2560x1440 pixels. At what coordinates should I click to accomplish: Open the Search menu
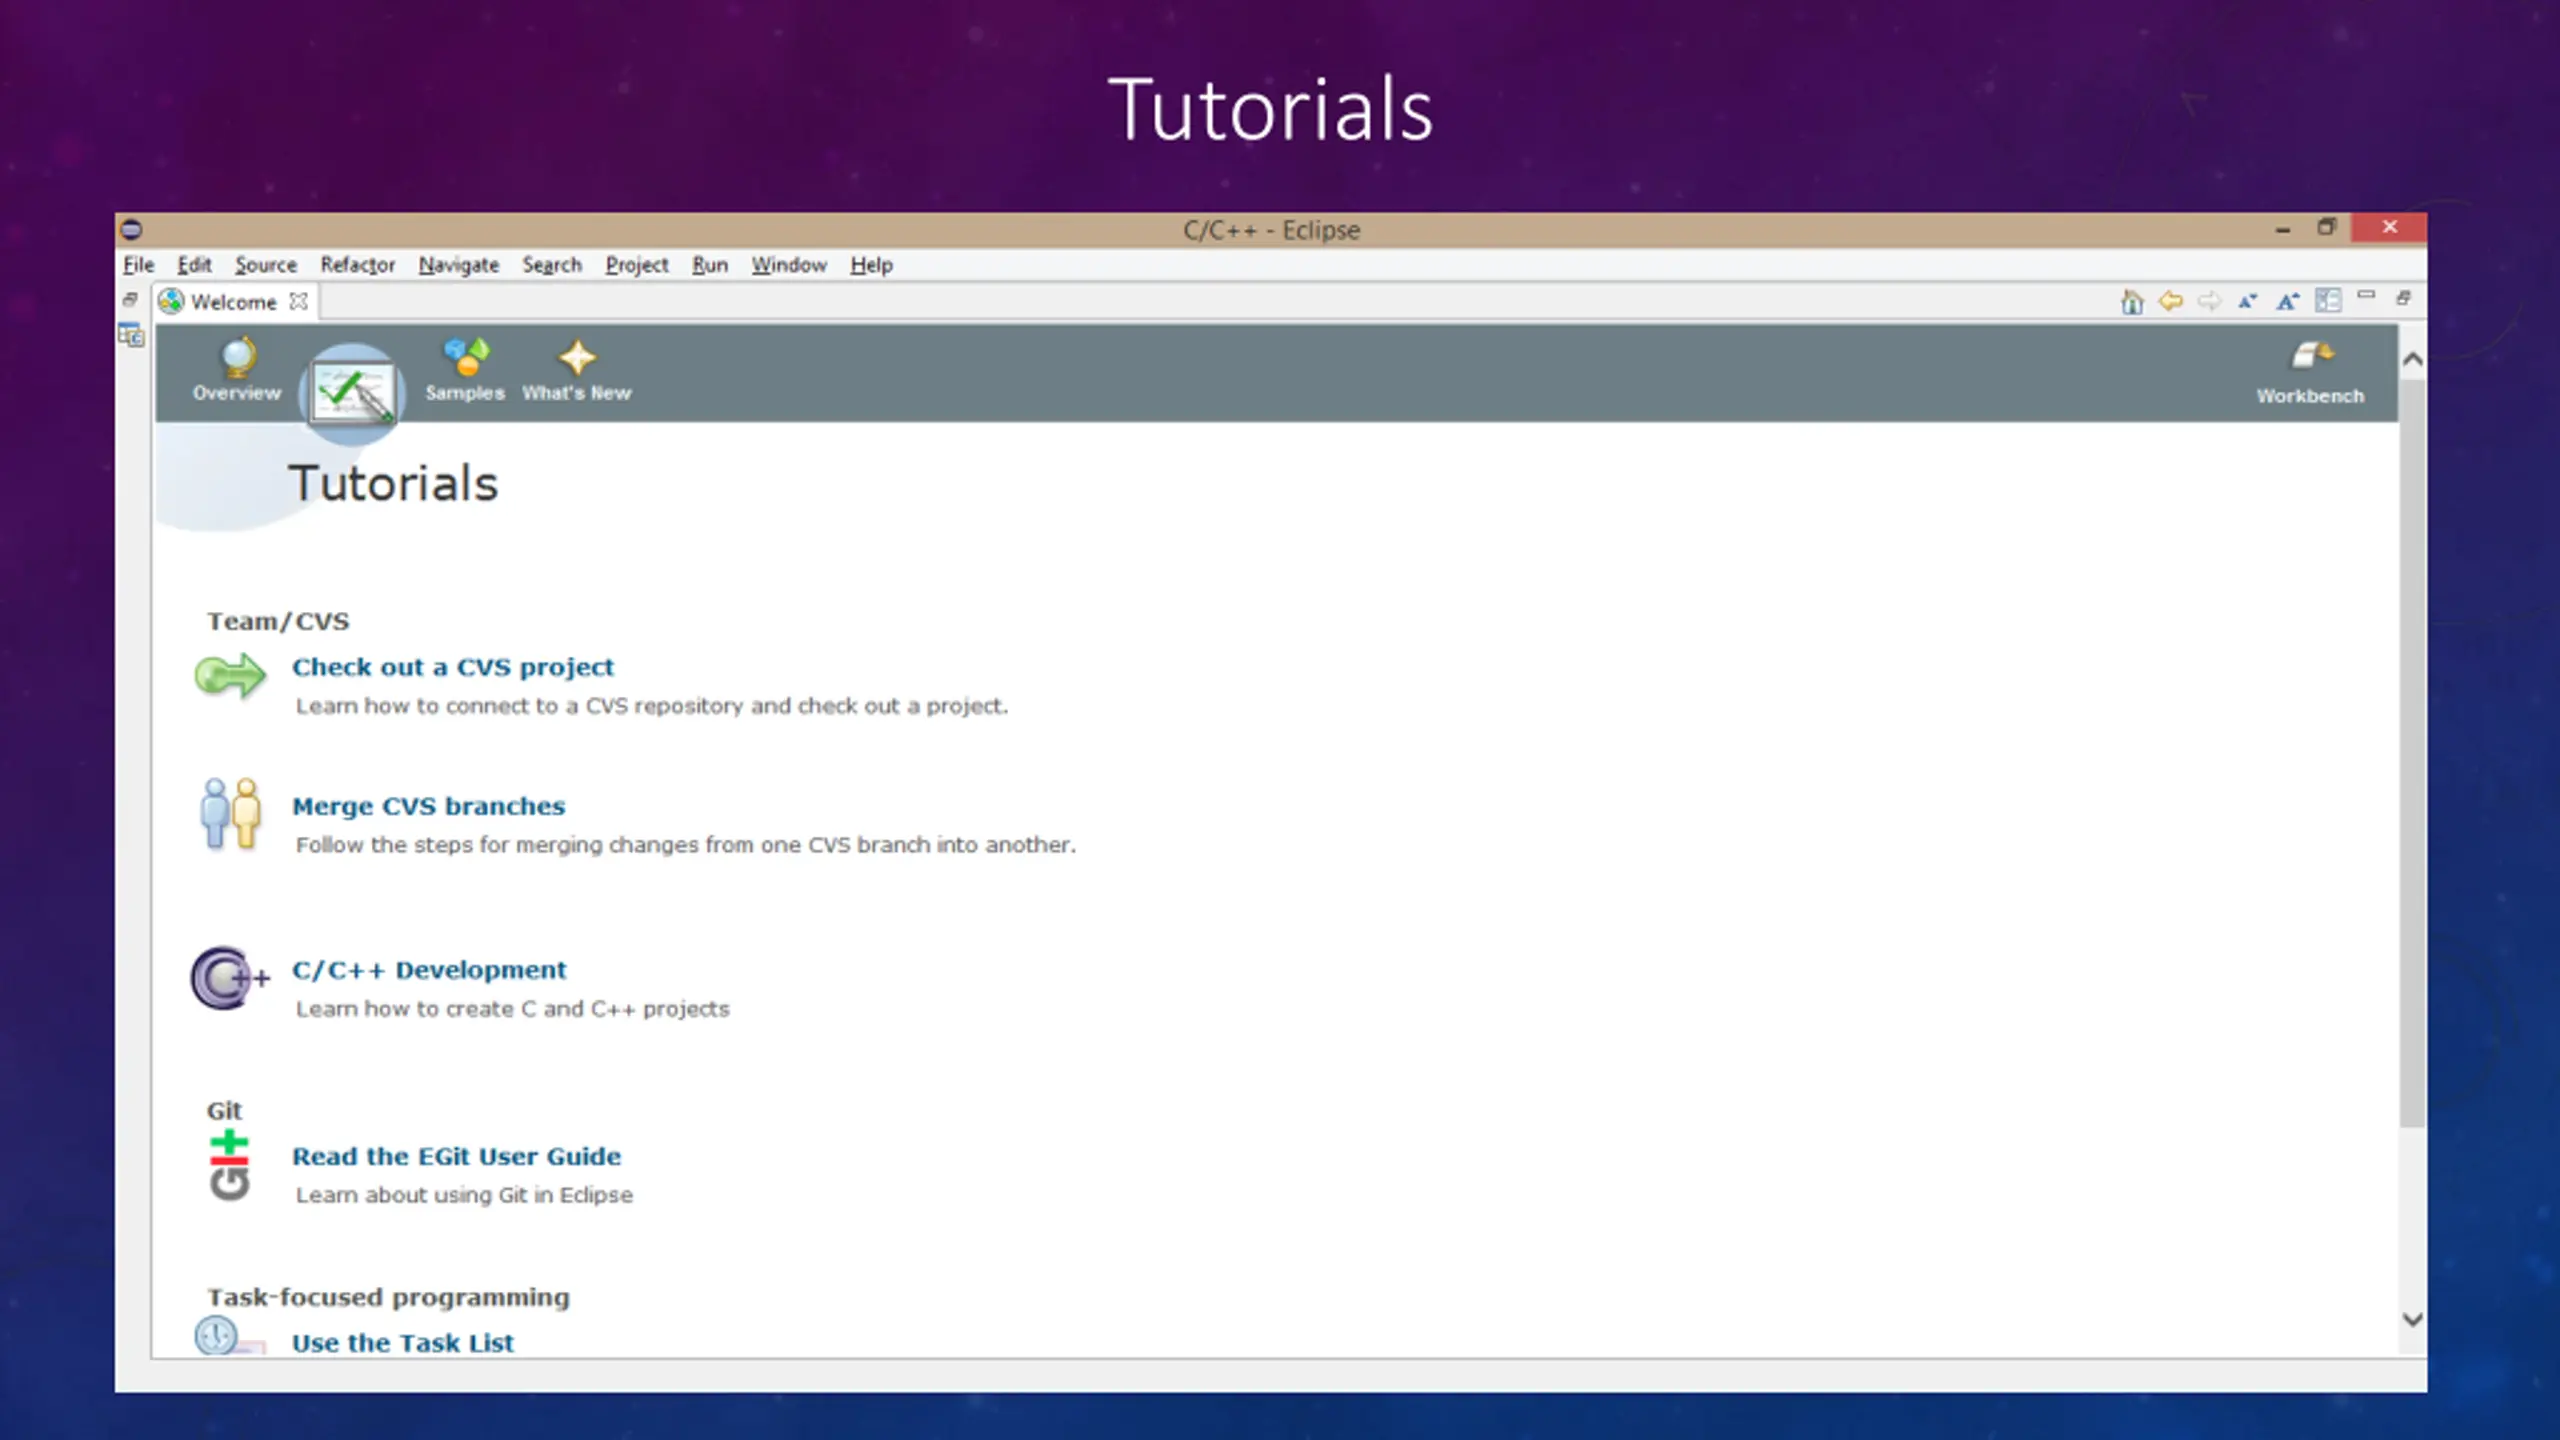point(552,265)
